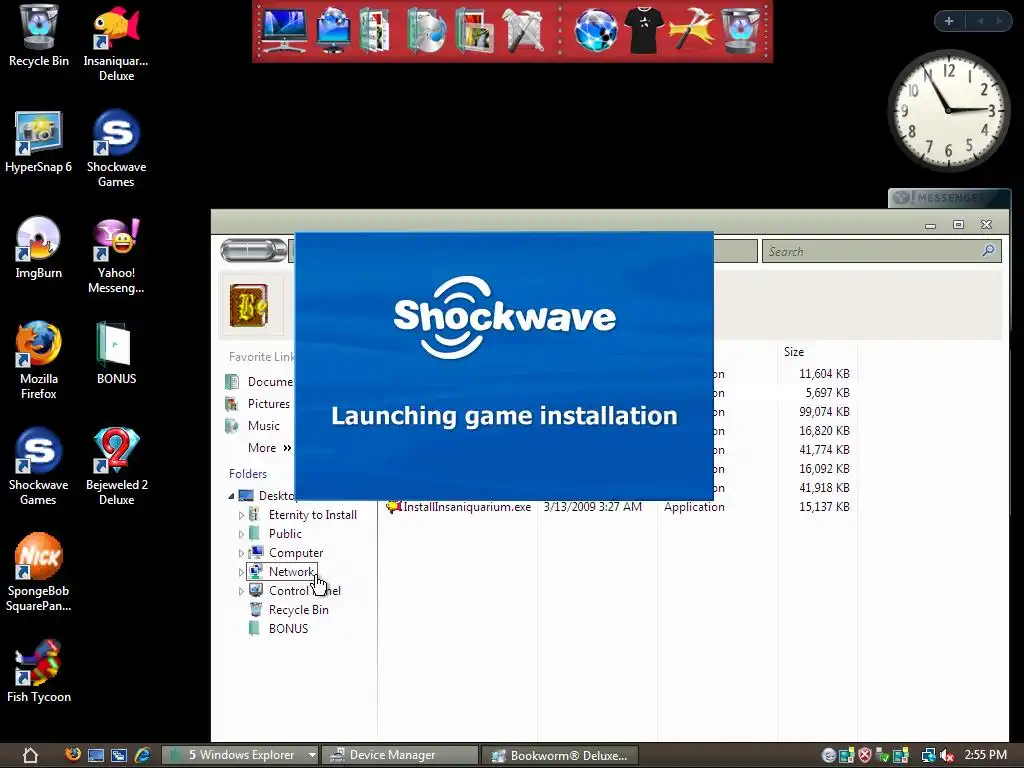Viewport: 1024px width, 768px height.
Task: Switch to Device Manager taskbar button
Action: pyautogui.click(x=400, y=756)
